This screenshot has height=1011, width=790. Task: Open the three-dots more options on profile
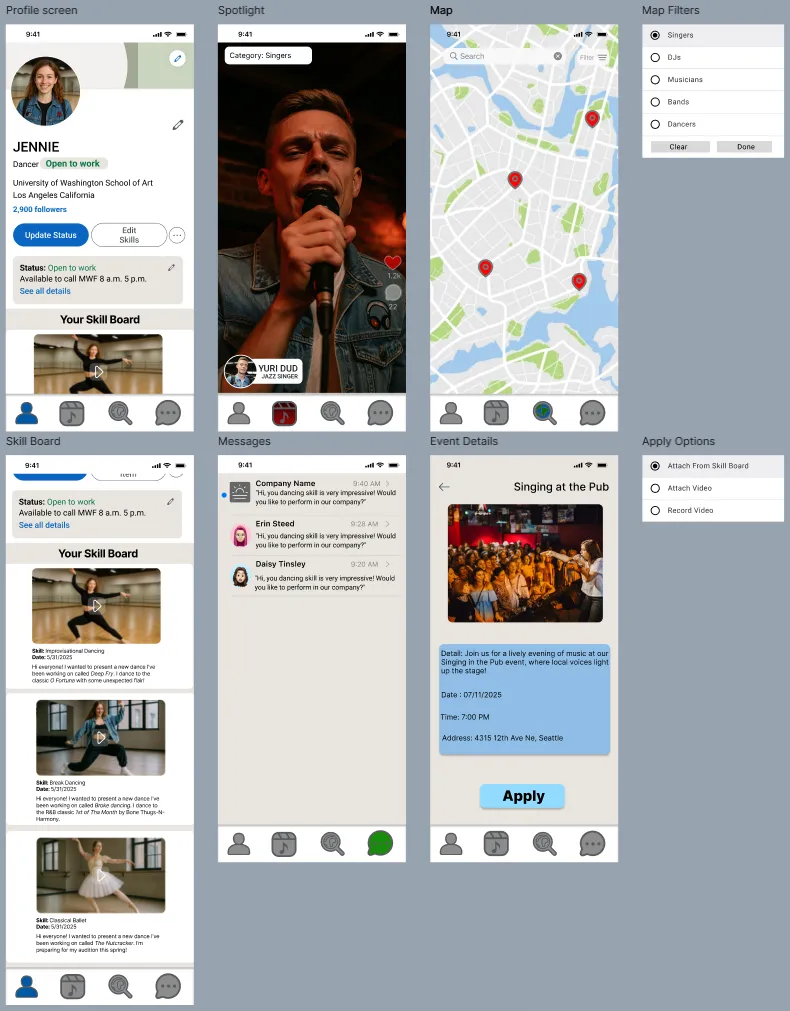(177, 235)
